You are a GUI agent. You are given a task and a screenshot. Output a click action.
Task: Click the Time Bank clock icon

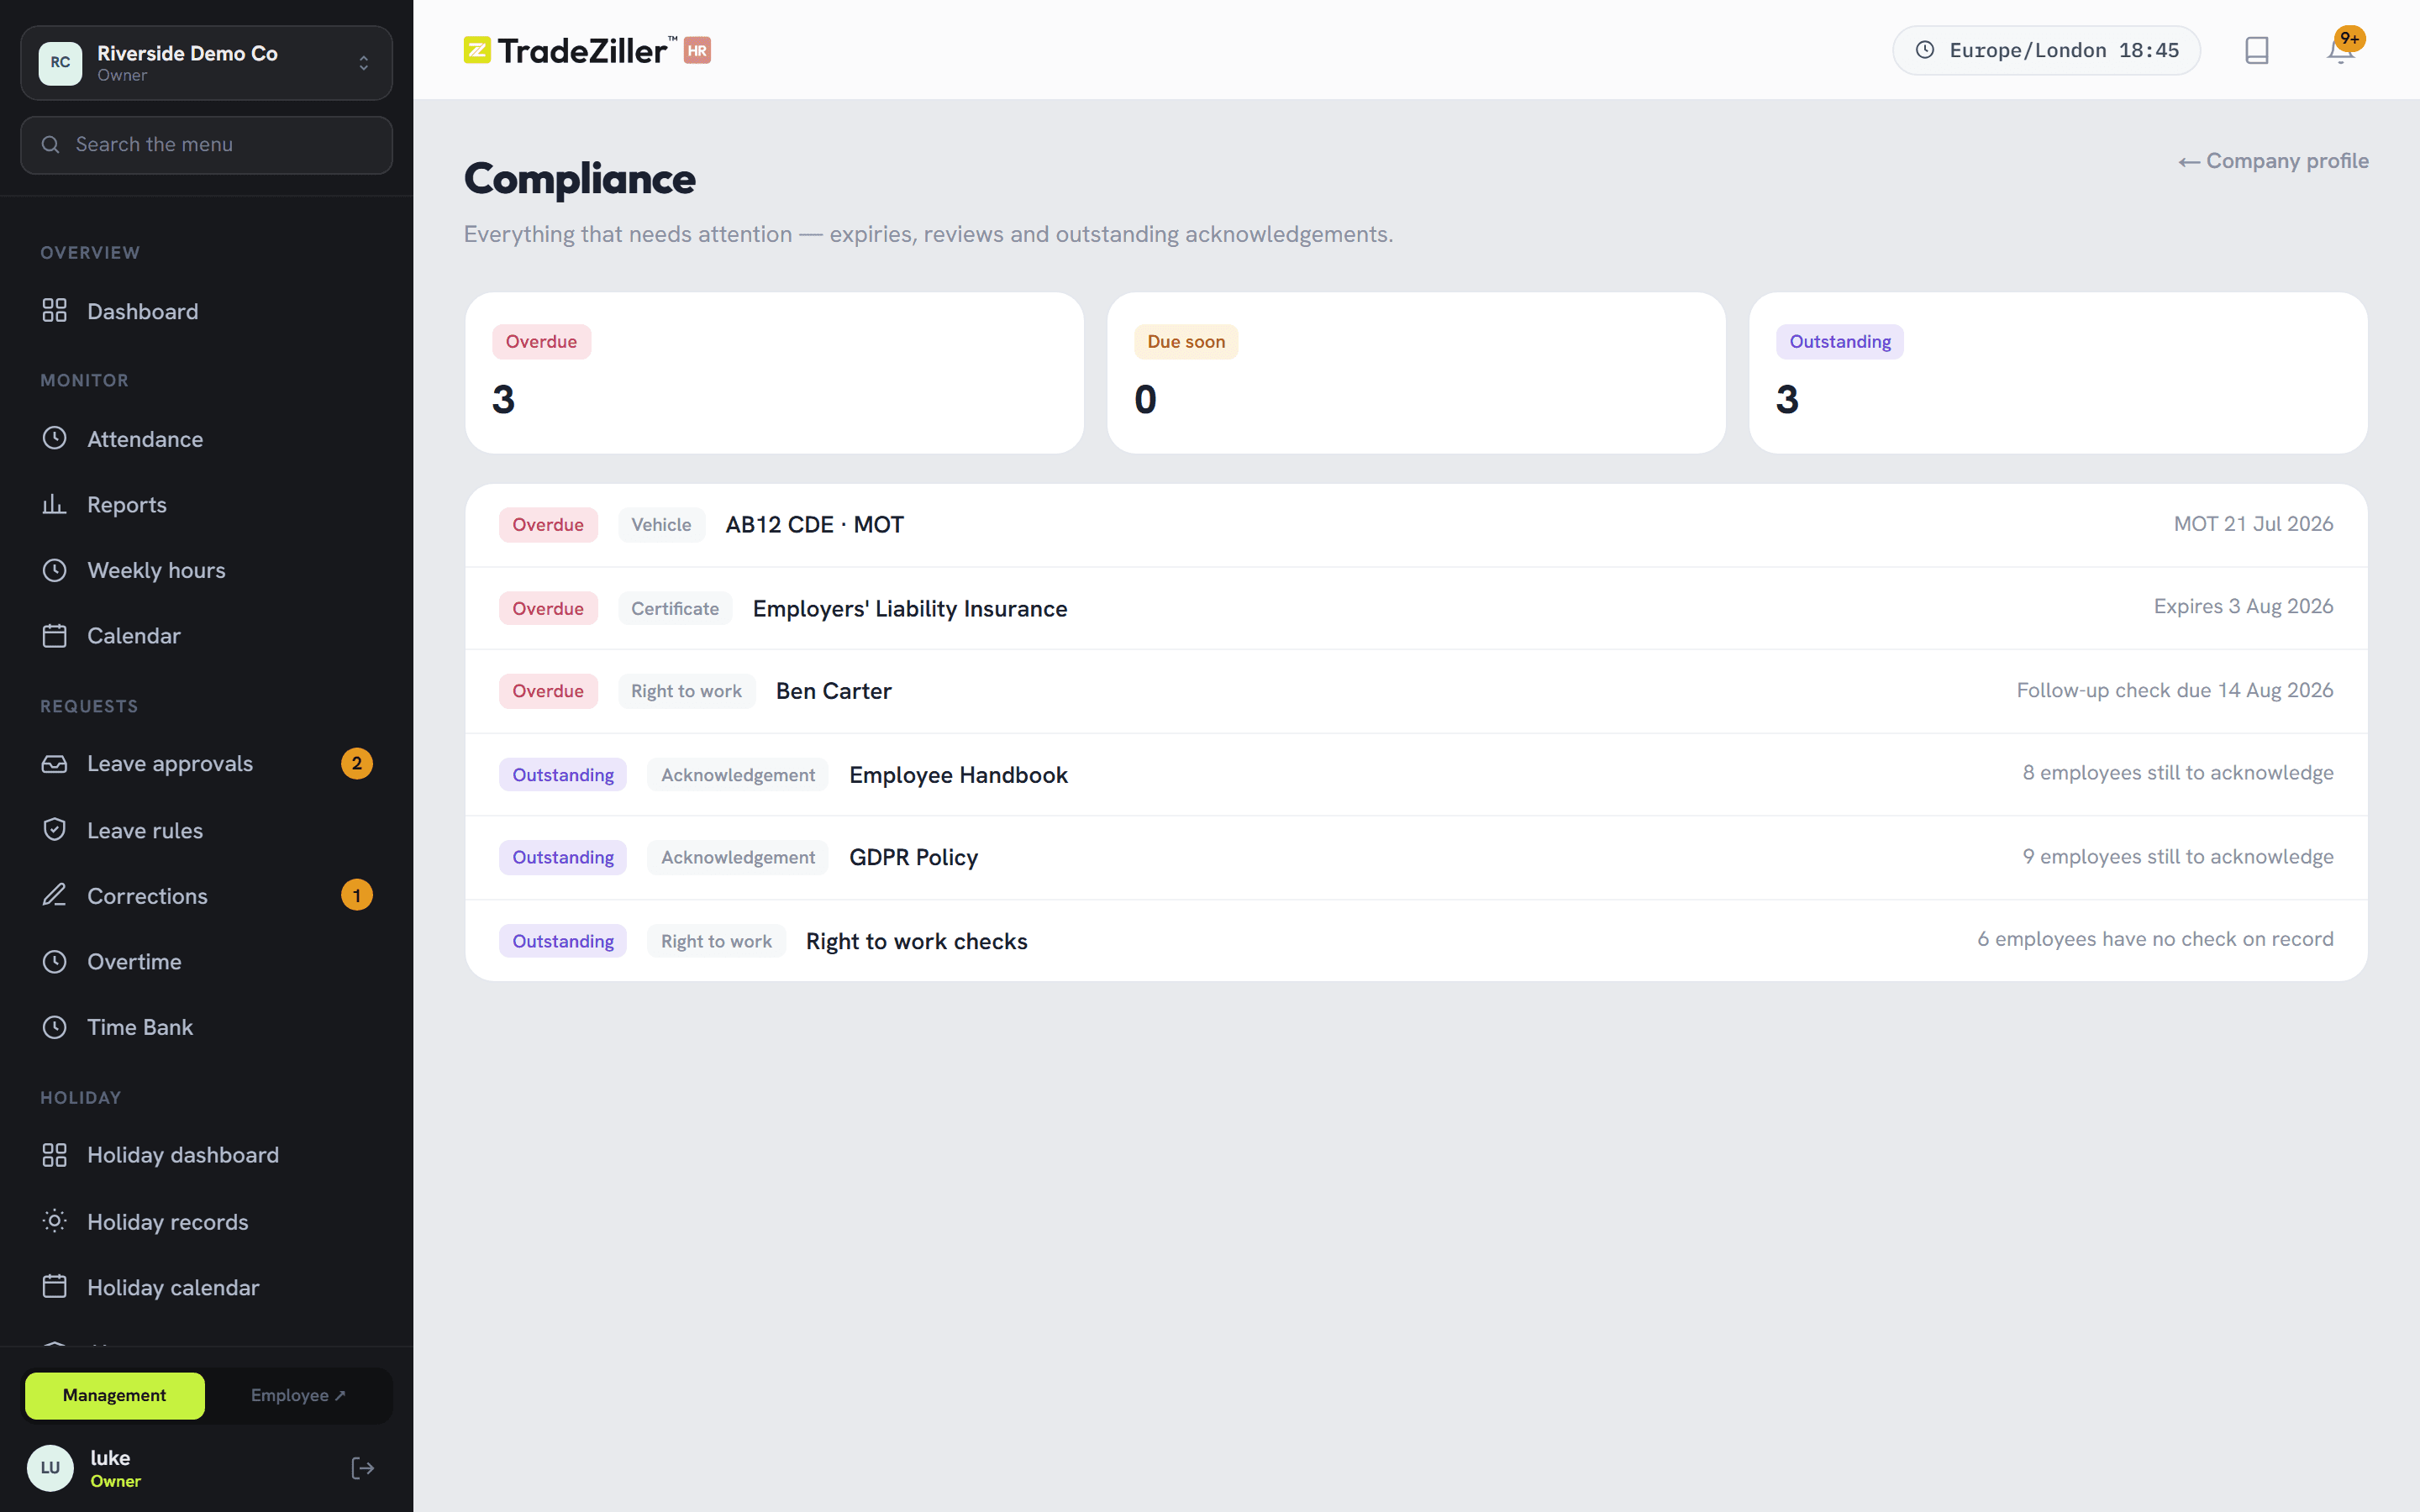pyautogui.click(x=55, y=1027)
